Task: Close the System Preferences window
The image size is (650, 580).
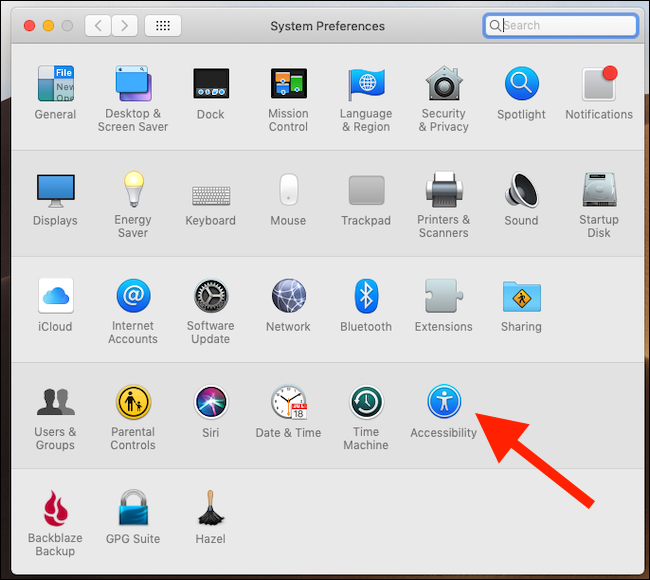Action: pos(29,26)
